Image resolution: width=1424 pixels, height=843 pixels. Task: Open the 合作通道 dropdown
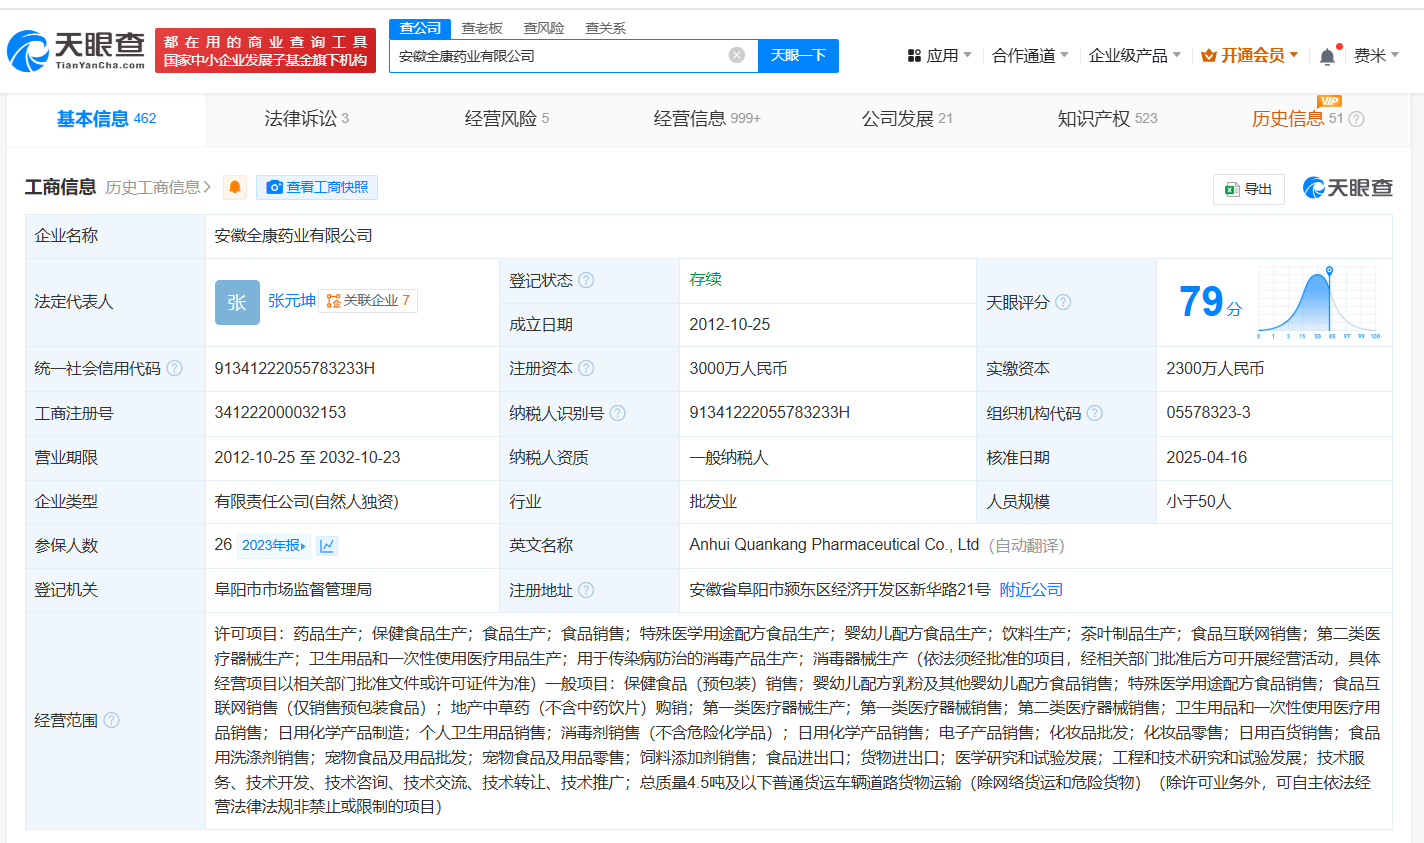pos(1030,56)
